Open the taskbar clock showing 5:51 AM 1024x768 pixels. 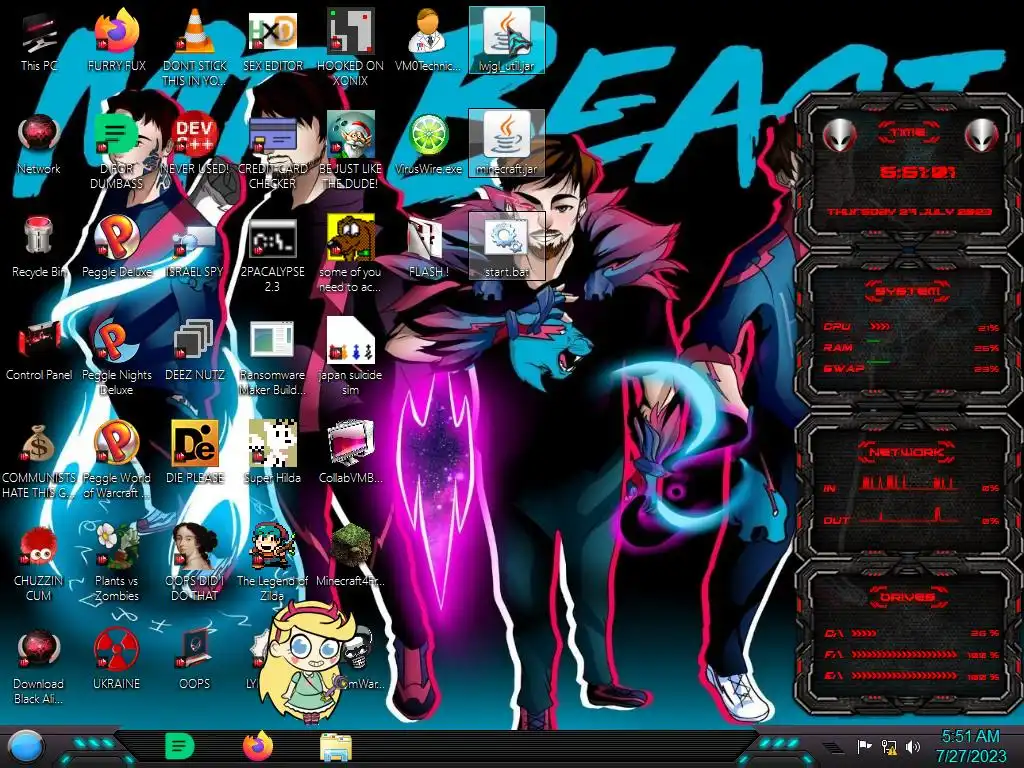tap(971, 746)
